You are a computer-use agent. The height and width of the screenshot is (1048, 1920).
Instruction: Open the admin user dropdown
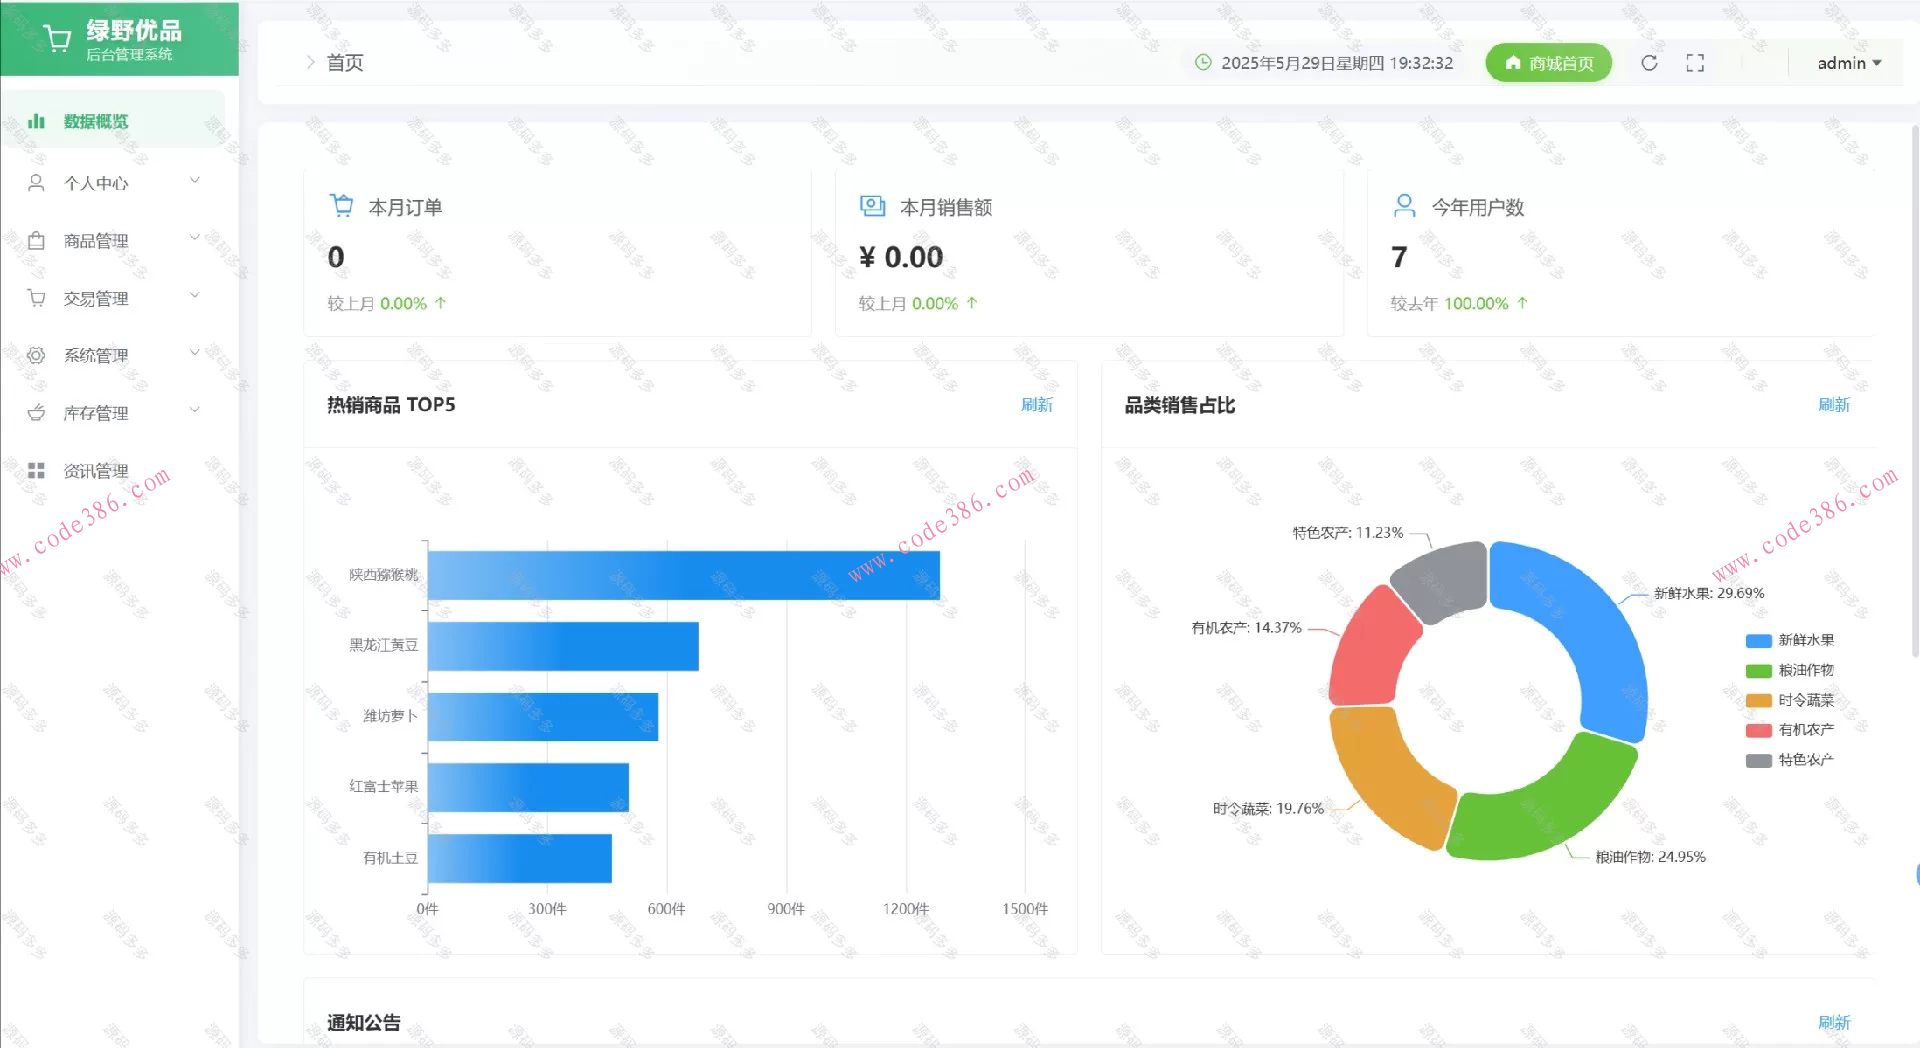pos(1848,63)
